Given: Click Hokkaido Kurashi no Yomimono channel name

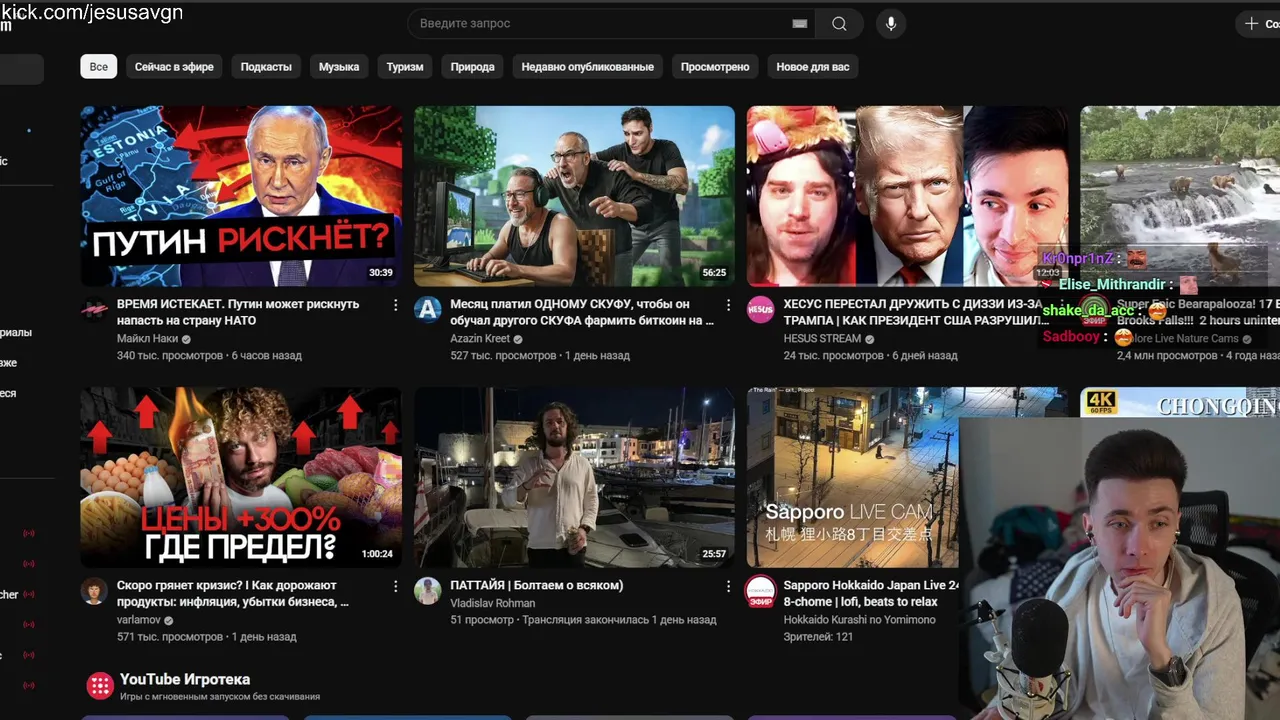Looking at the screenshot, I should click(x=860, y=620).
